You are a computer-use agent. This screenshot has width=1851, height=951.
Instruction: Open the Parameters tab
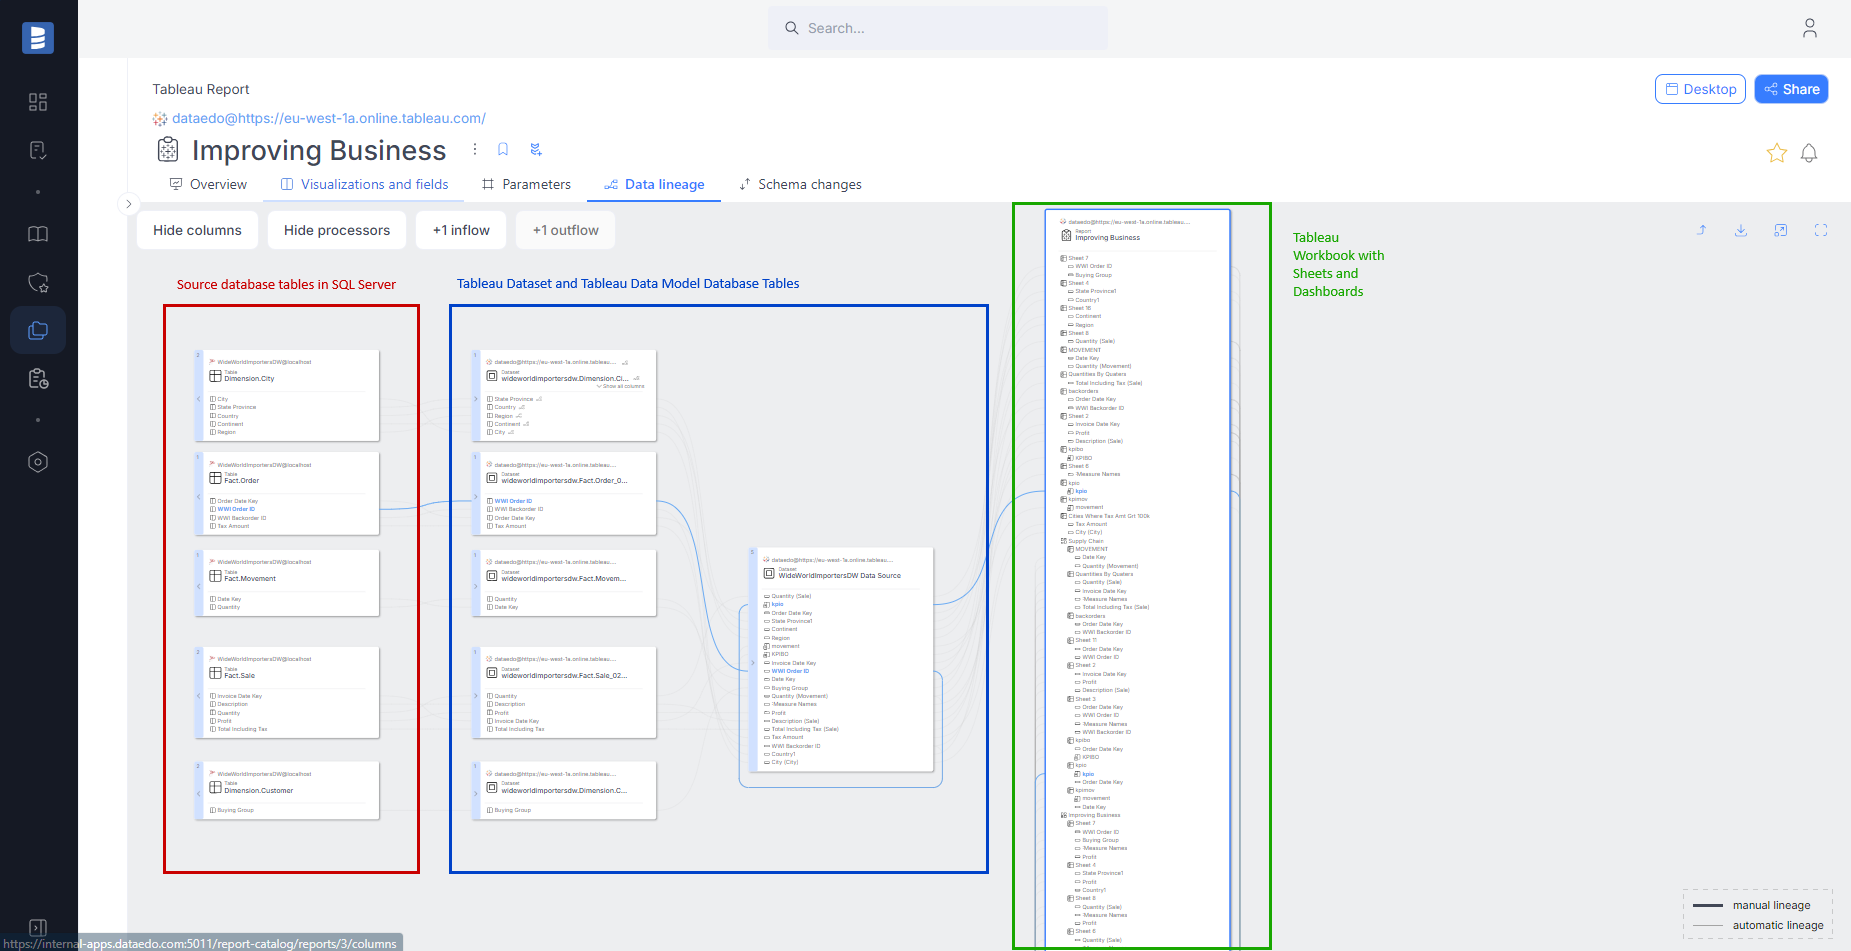click(526, 184)
